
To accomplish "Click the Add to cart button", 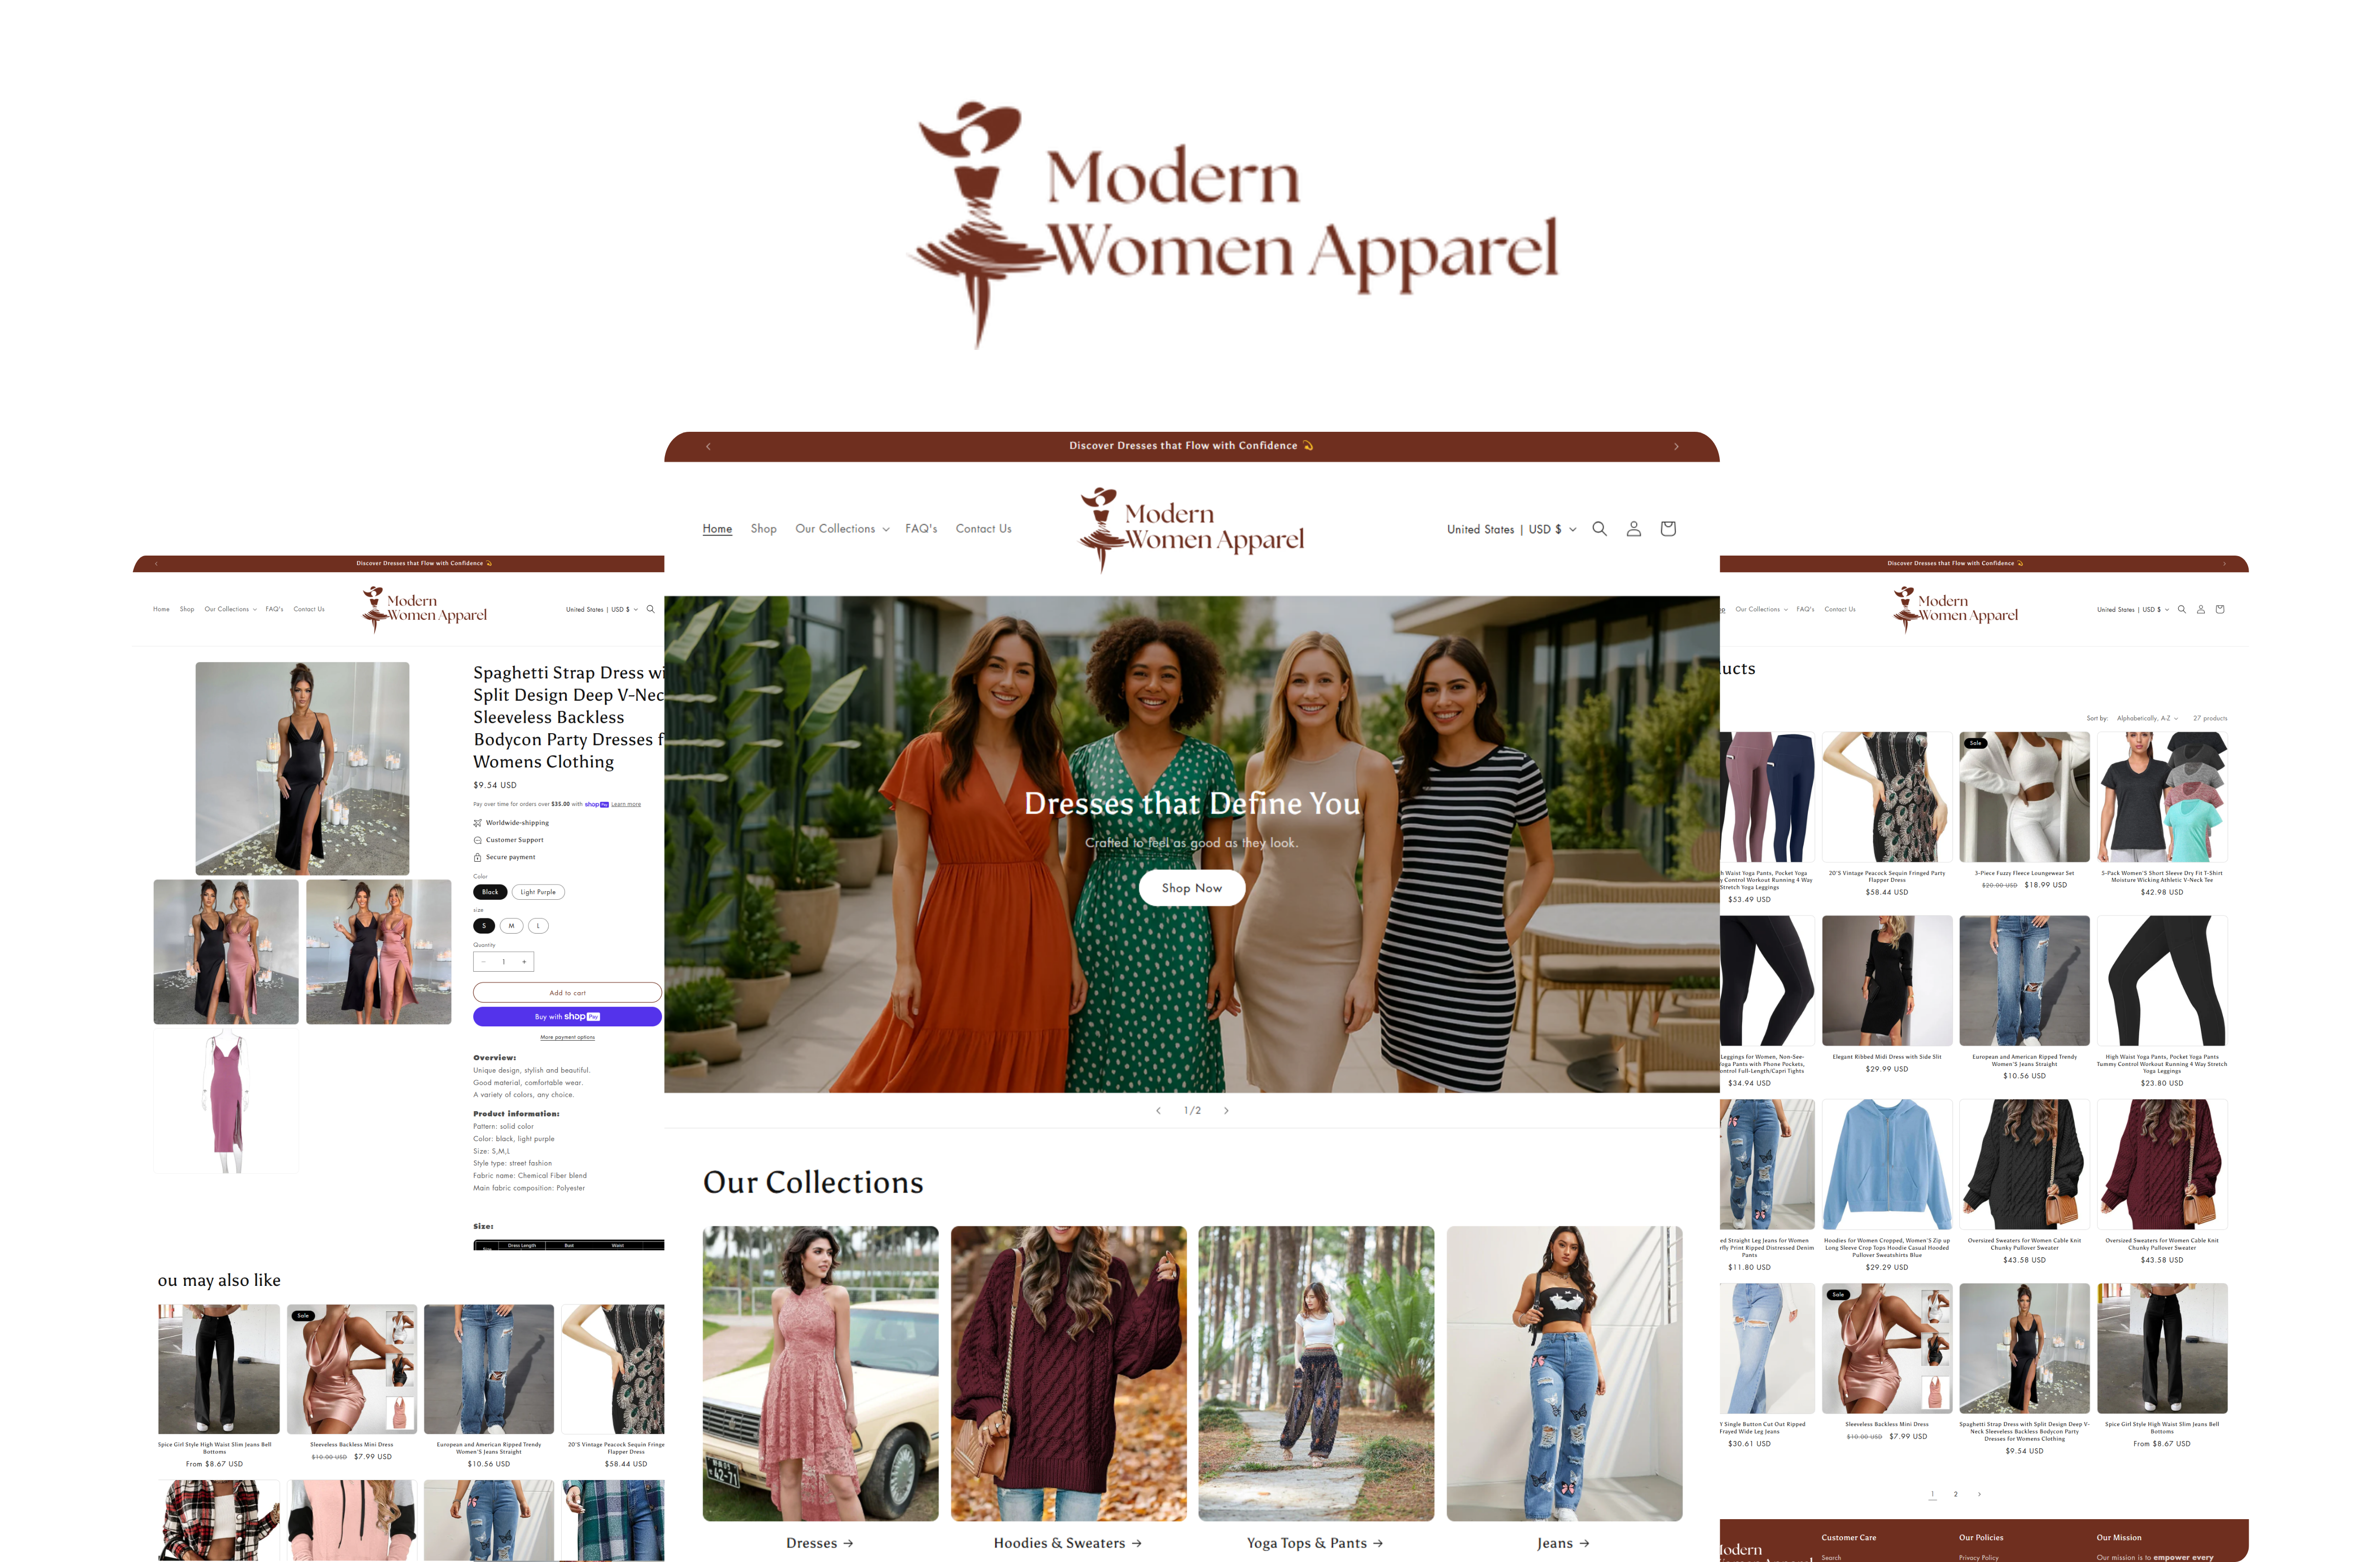I will (567, 993).
